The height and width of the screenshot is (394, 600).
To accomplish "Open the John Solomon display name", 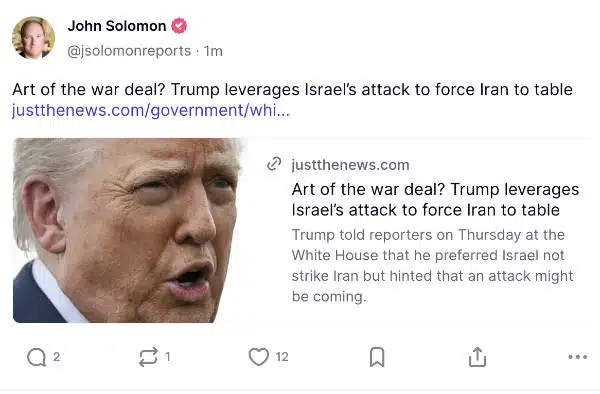I will [x=117, y=26].
